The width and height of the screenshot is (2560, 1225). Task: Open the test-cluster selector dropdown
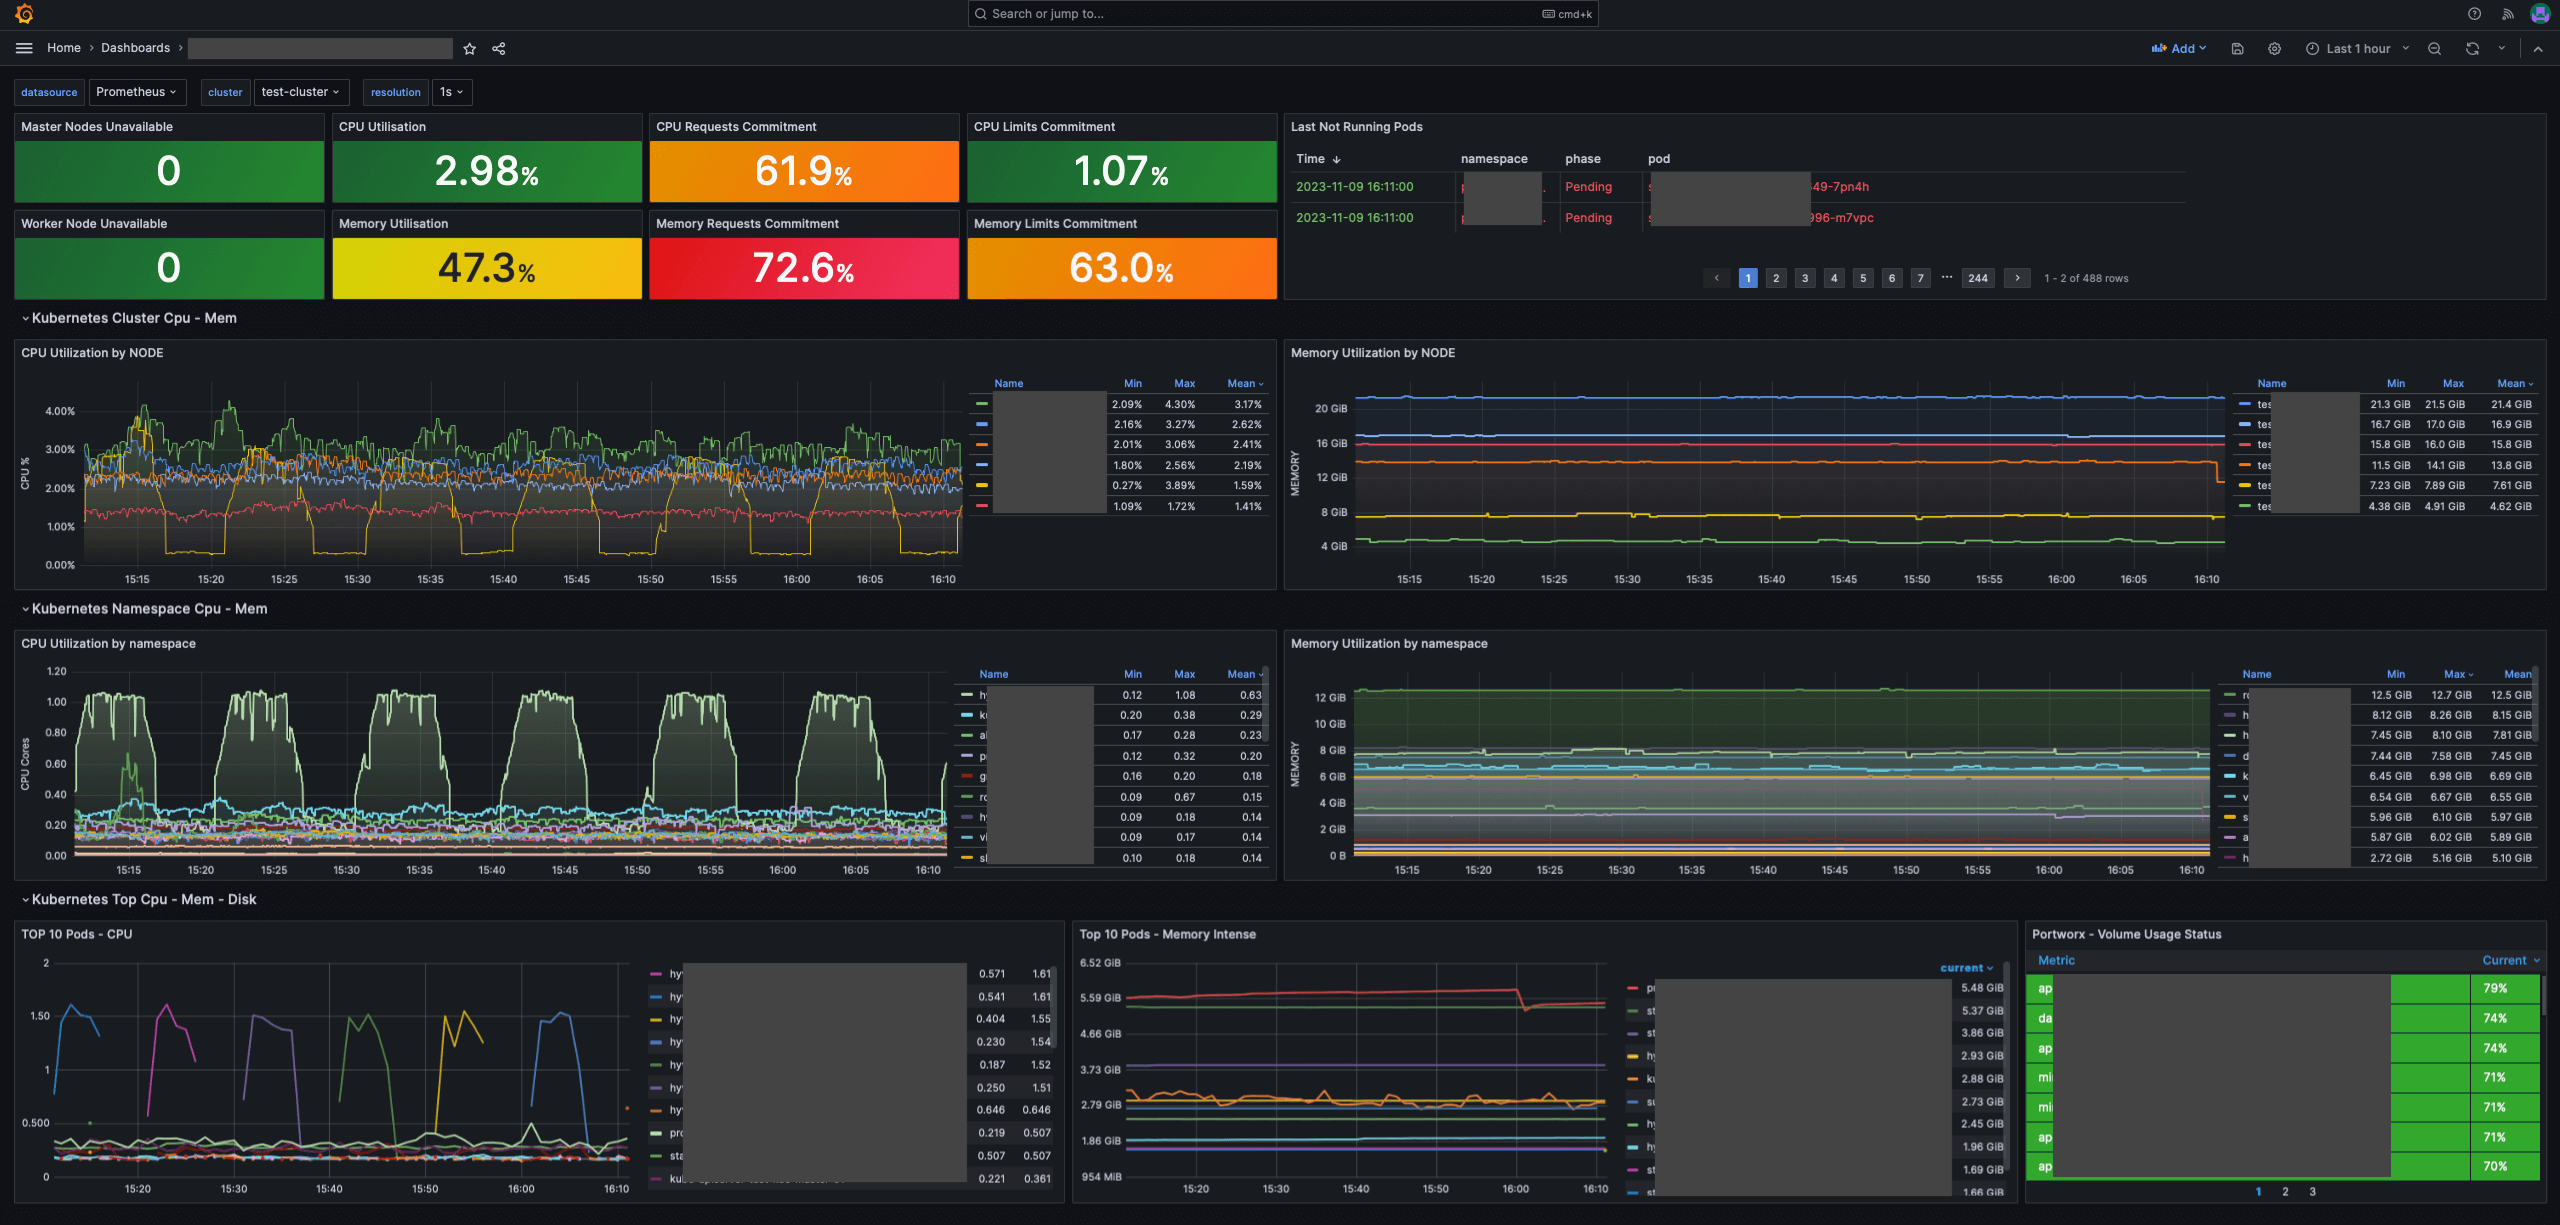point(301,92)
